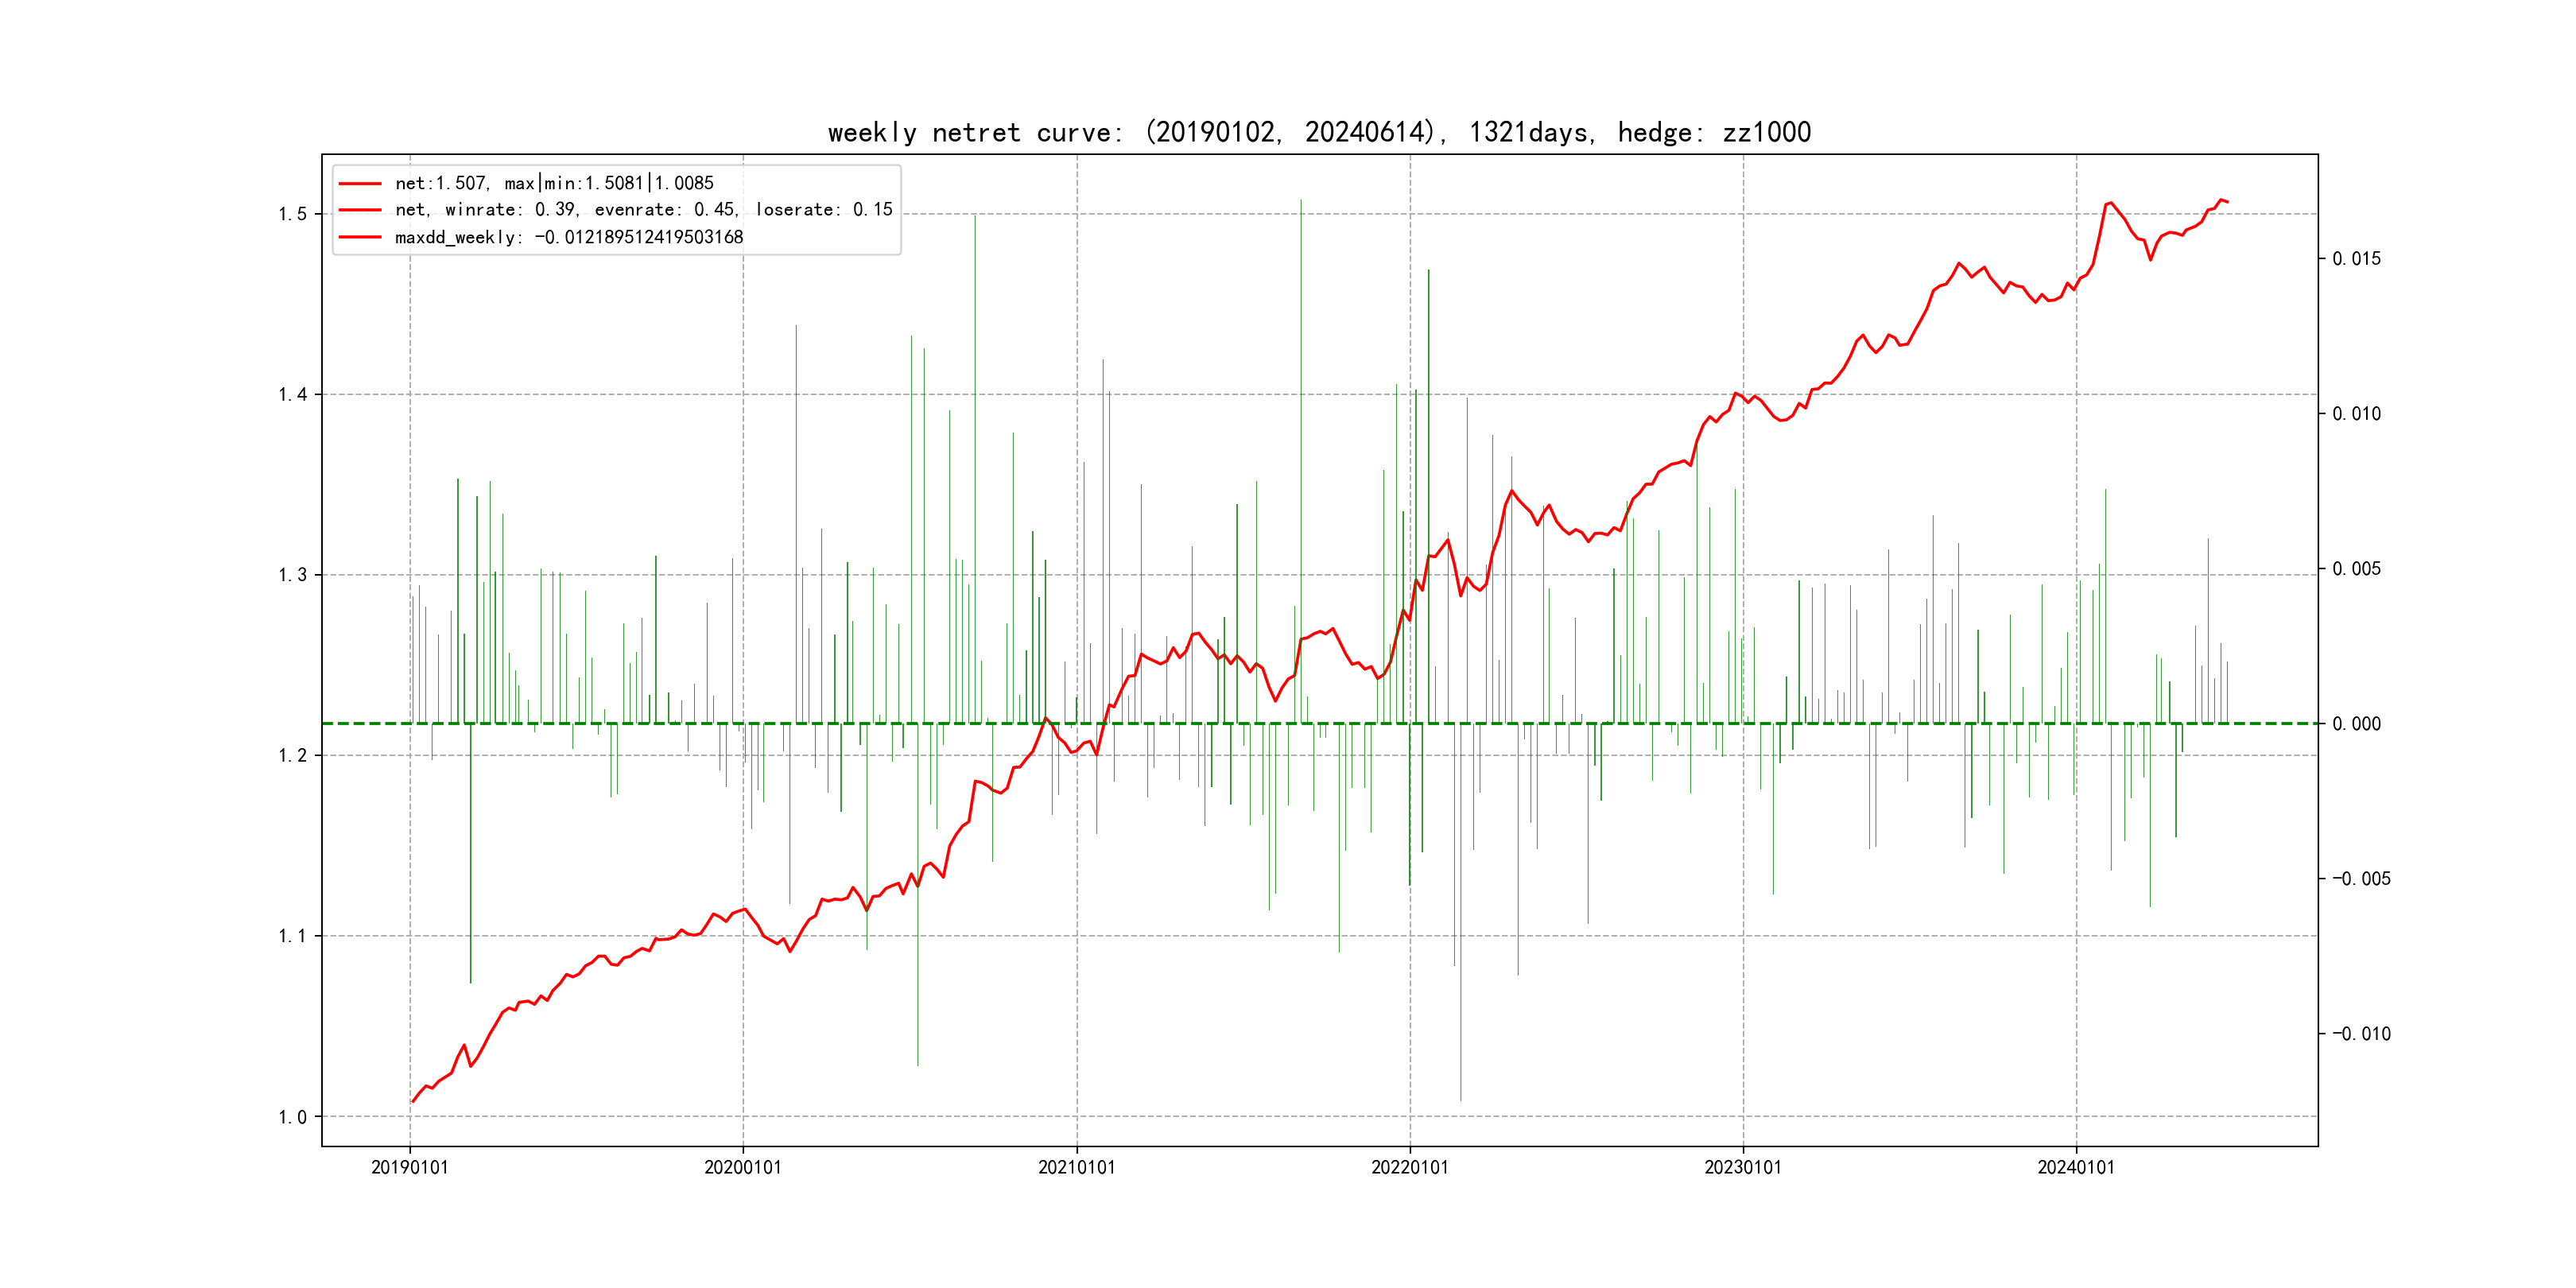The image size is (2576, 1288).
Task: Click the legend entry starting with net:1.507
Action: (554, 183)
